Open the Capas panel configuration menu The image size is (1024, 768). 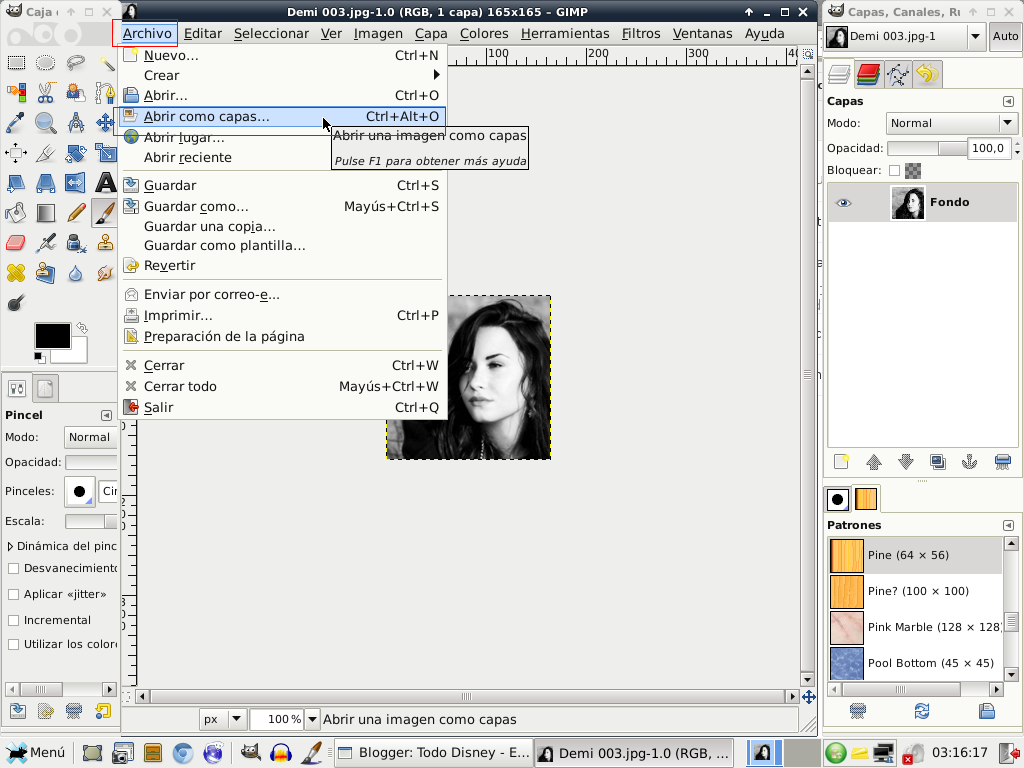point(1008,101)
